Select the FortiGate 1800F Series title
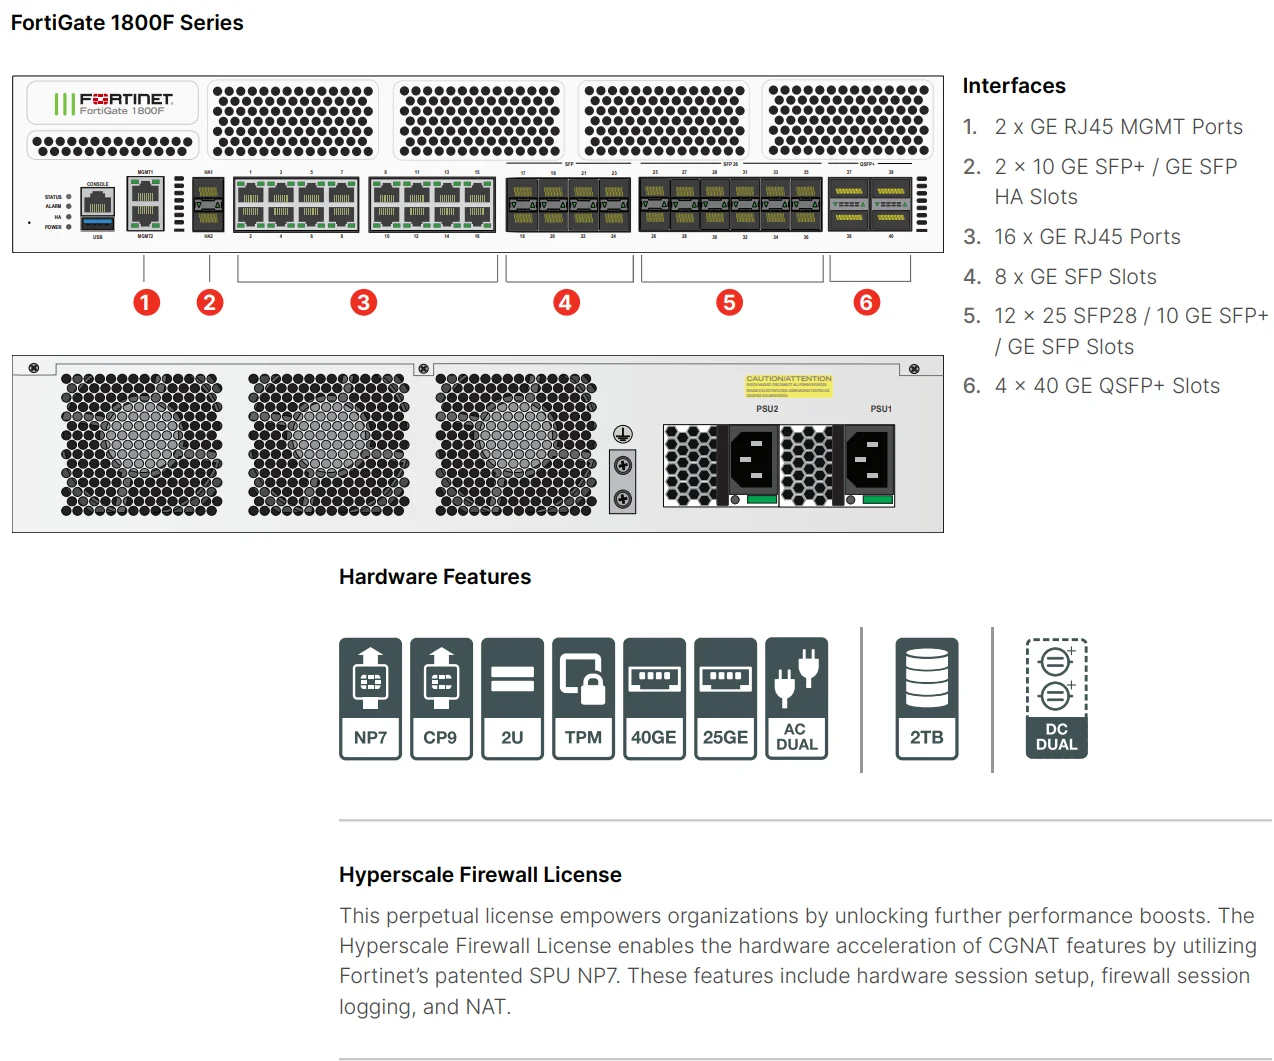The height and width of the screenshot is (1061, 1274). pos(125,22)
